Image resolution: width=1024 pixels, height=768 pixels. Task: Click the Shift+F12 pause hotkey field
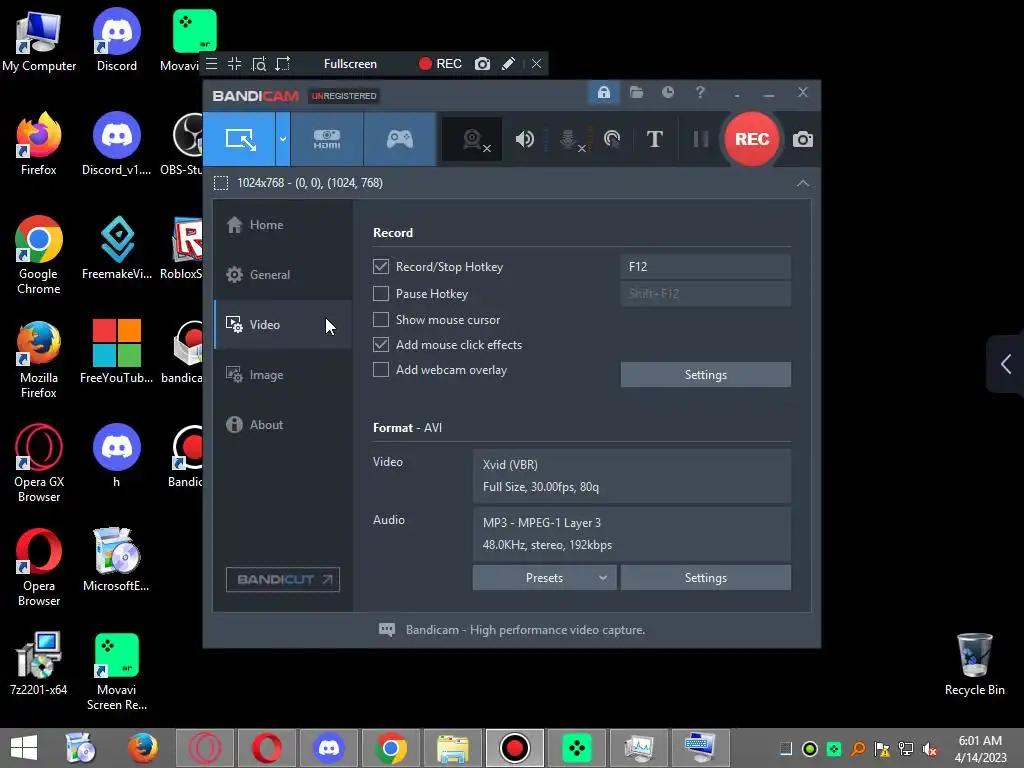click(x=705, y=294)
